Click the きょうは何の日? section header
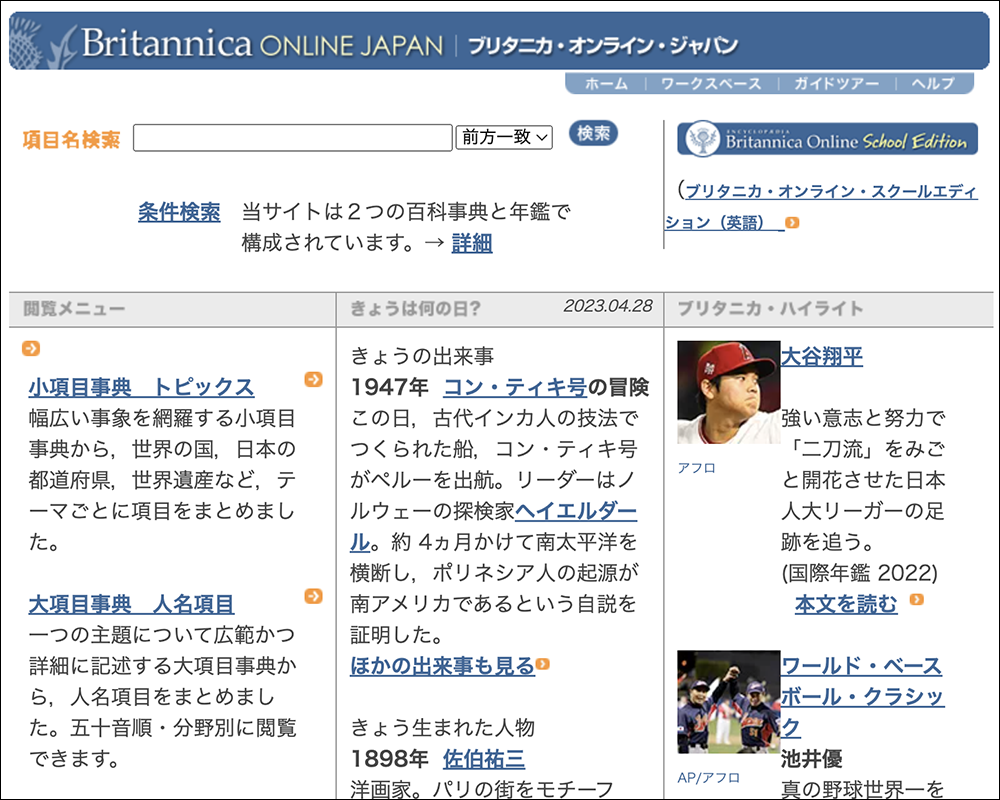 click(x=415, y=309)
